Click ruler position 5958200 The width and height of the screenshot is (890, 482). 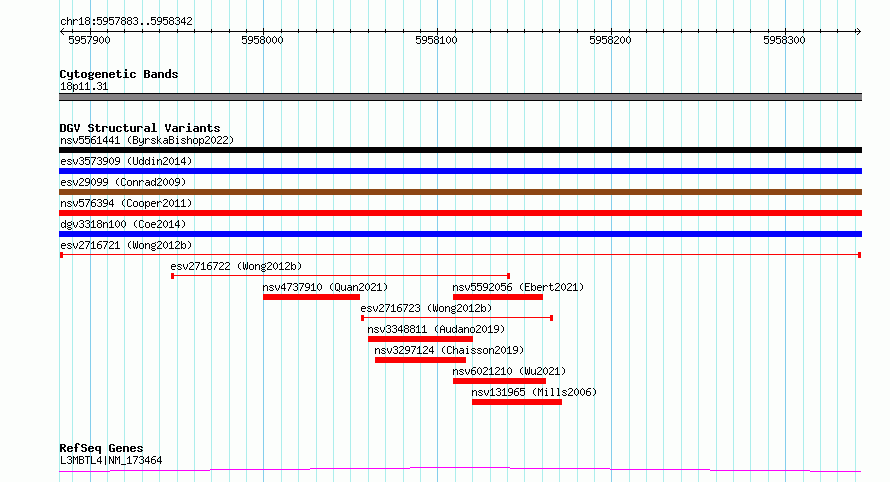point(610,40)
